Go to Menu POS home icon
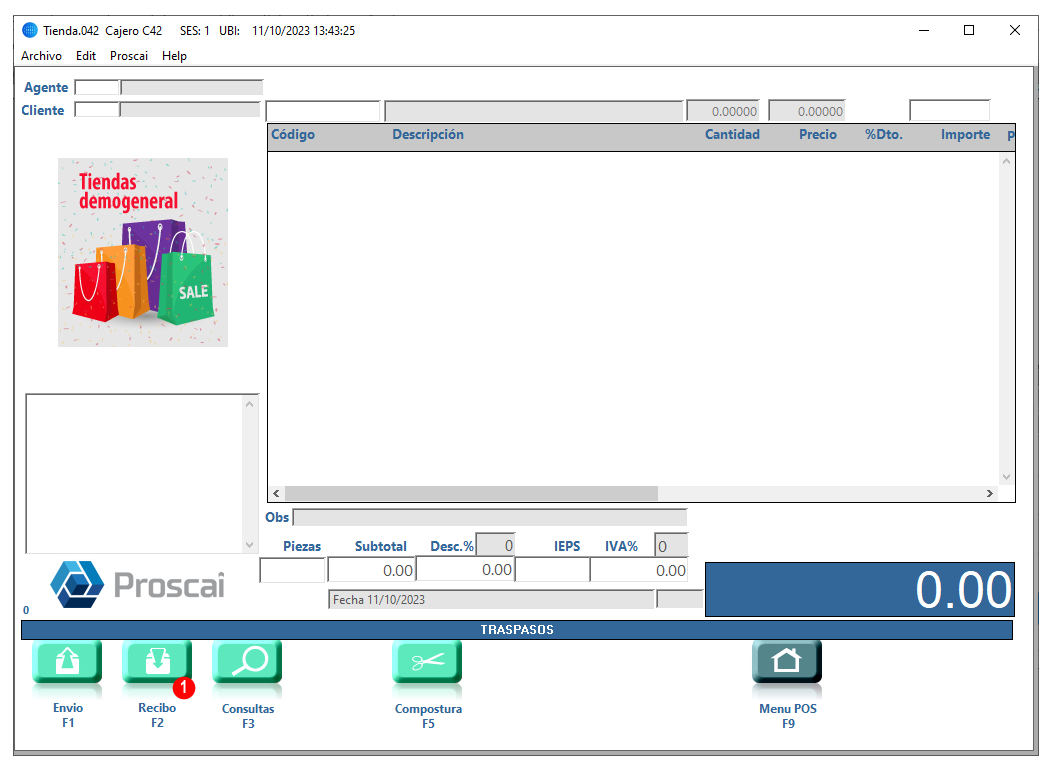The height and width of the screenshot is (768, 1050). (787, 662)
